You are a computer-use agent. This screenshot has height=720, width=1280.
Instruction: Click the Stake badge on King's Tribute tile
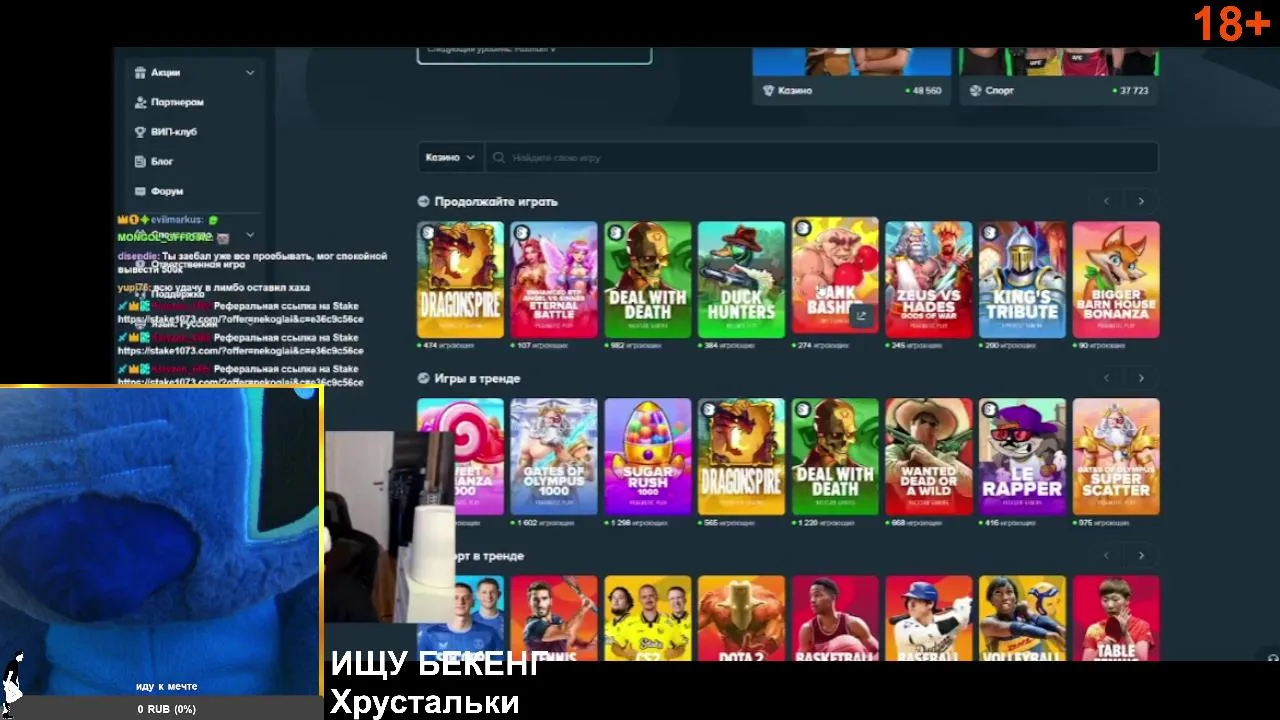989,232
